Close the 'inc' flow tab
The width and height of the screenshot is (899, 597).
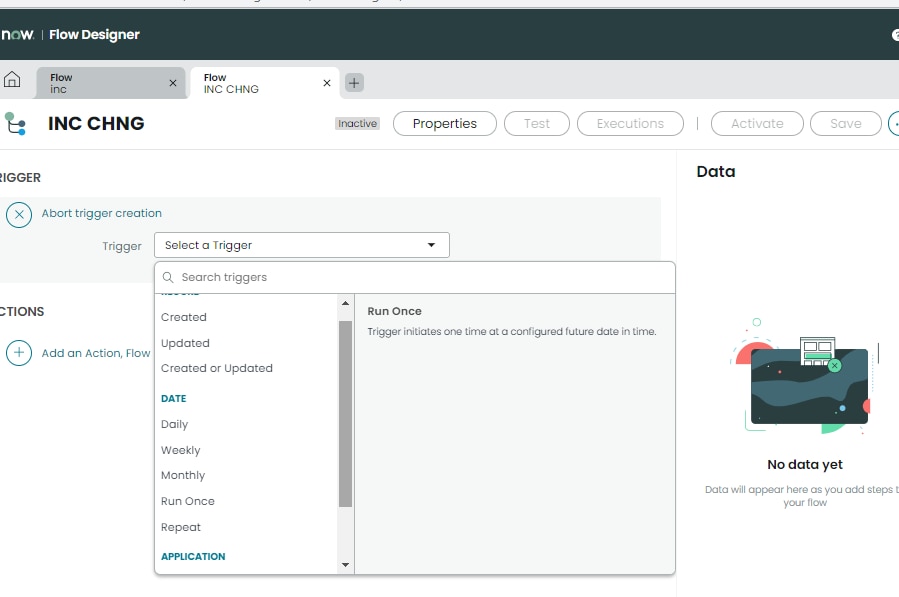tap(173, 83)
